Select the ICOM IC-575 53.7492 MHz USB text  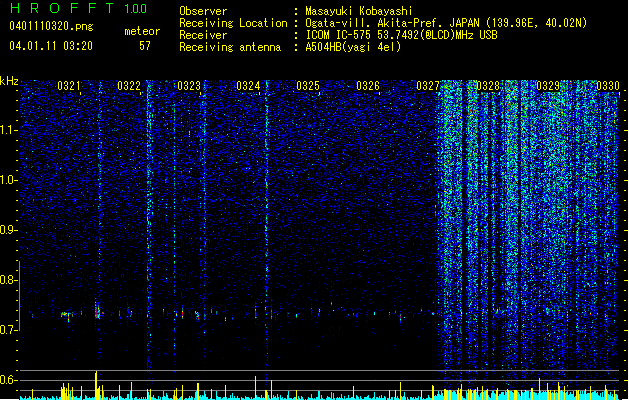click(x=401, y=35)
